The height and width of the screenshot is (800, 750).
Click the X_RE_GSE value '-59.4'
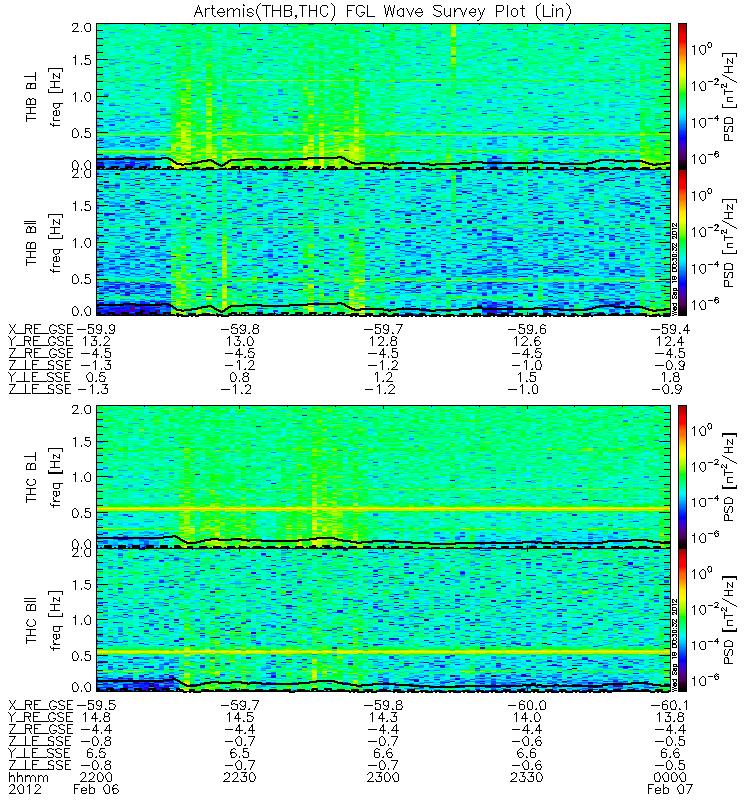670,329
